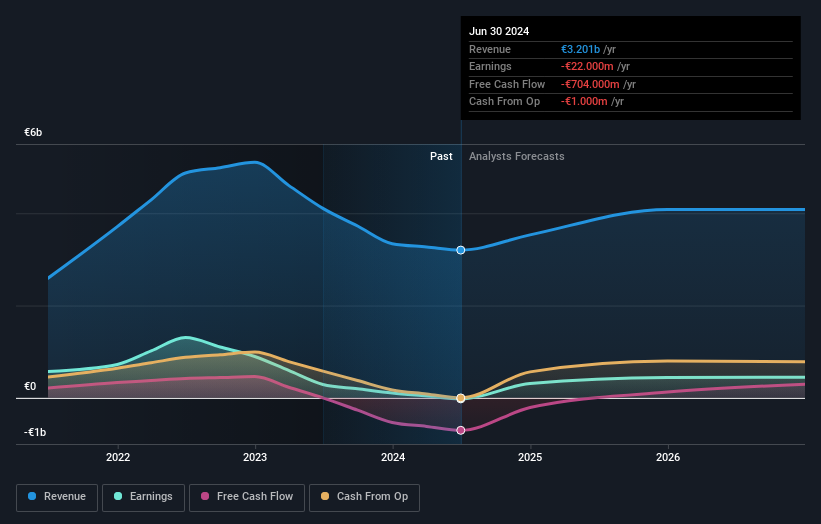
Task: Click the 'Cash From Op' row label in tooltip
Action: (504, 102)
